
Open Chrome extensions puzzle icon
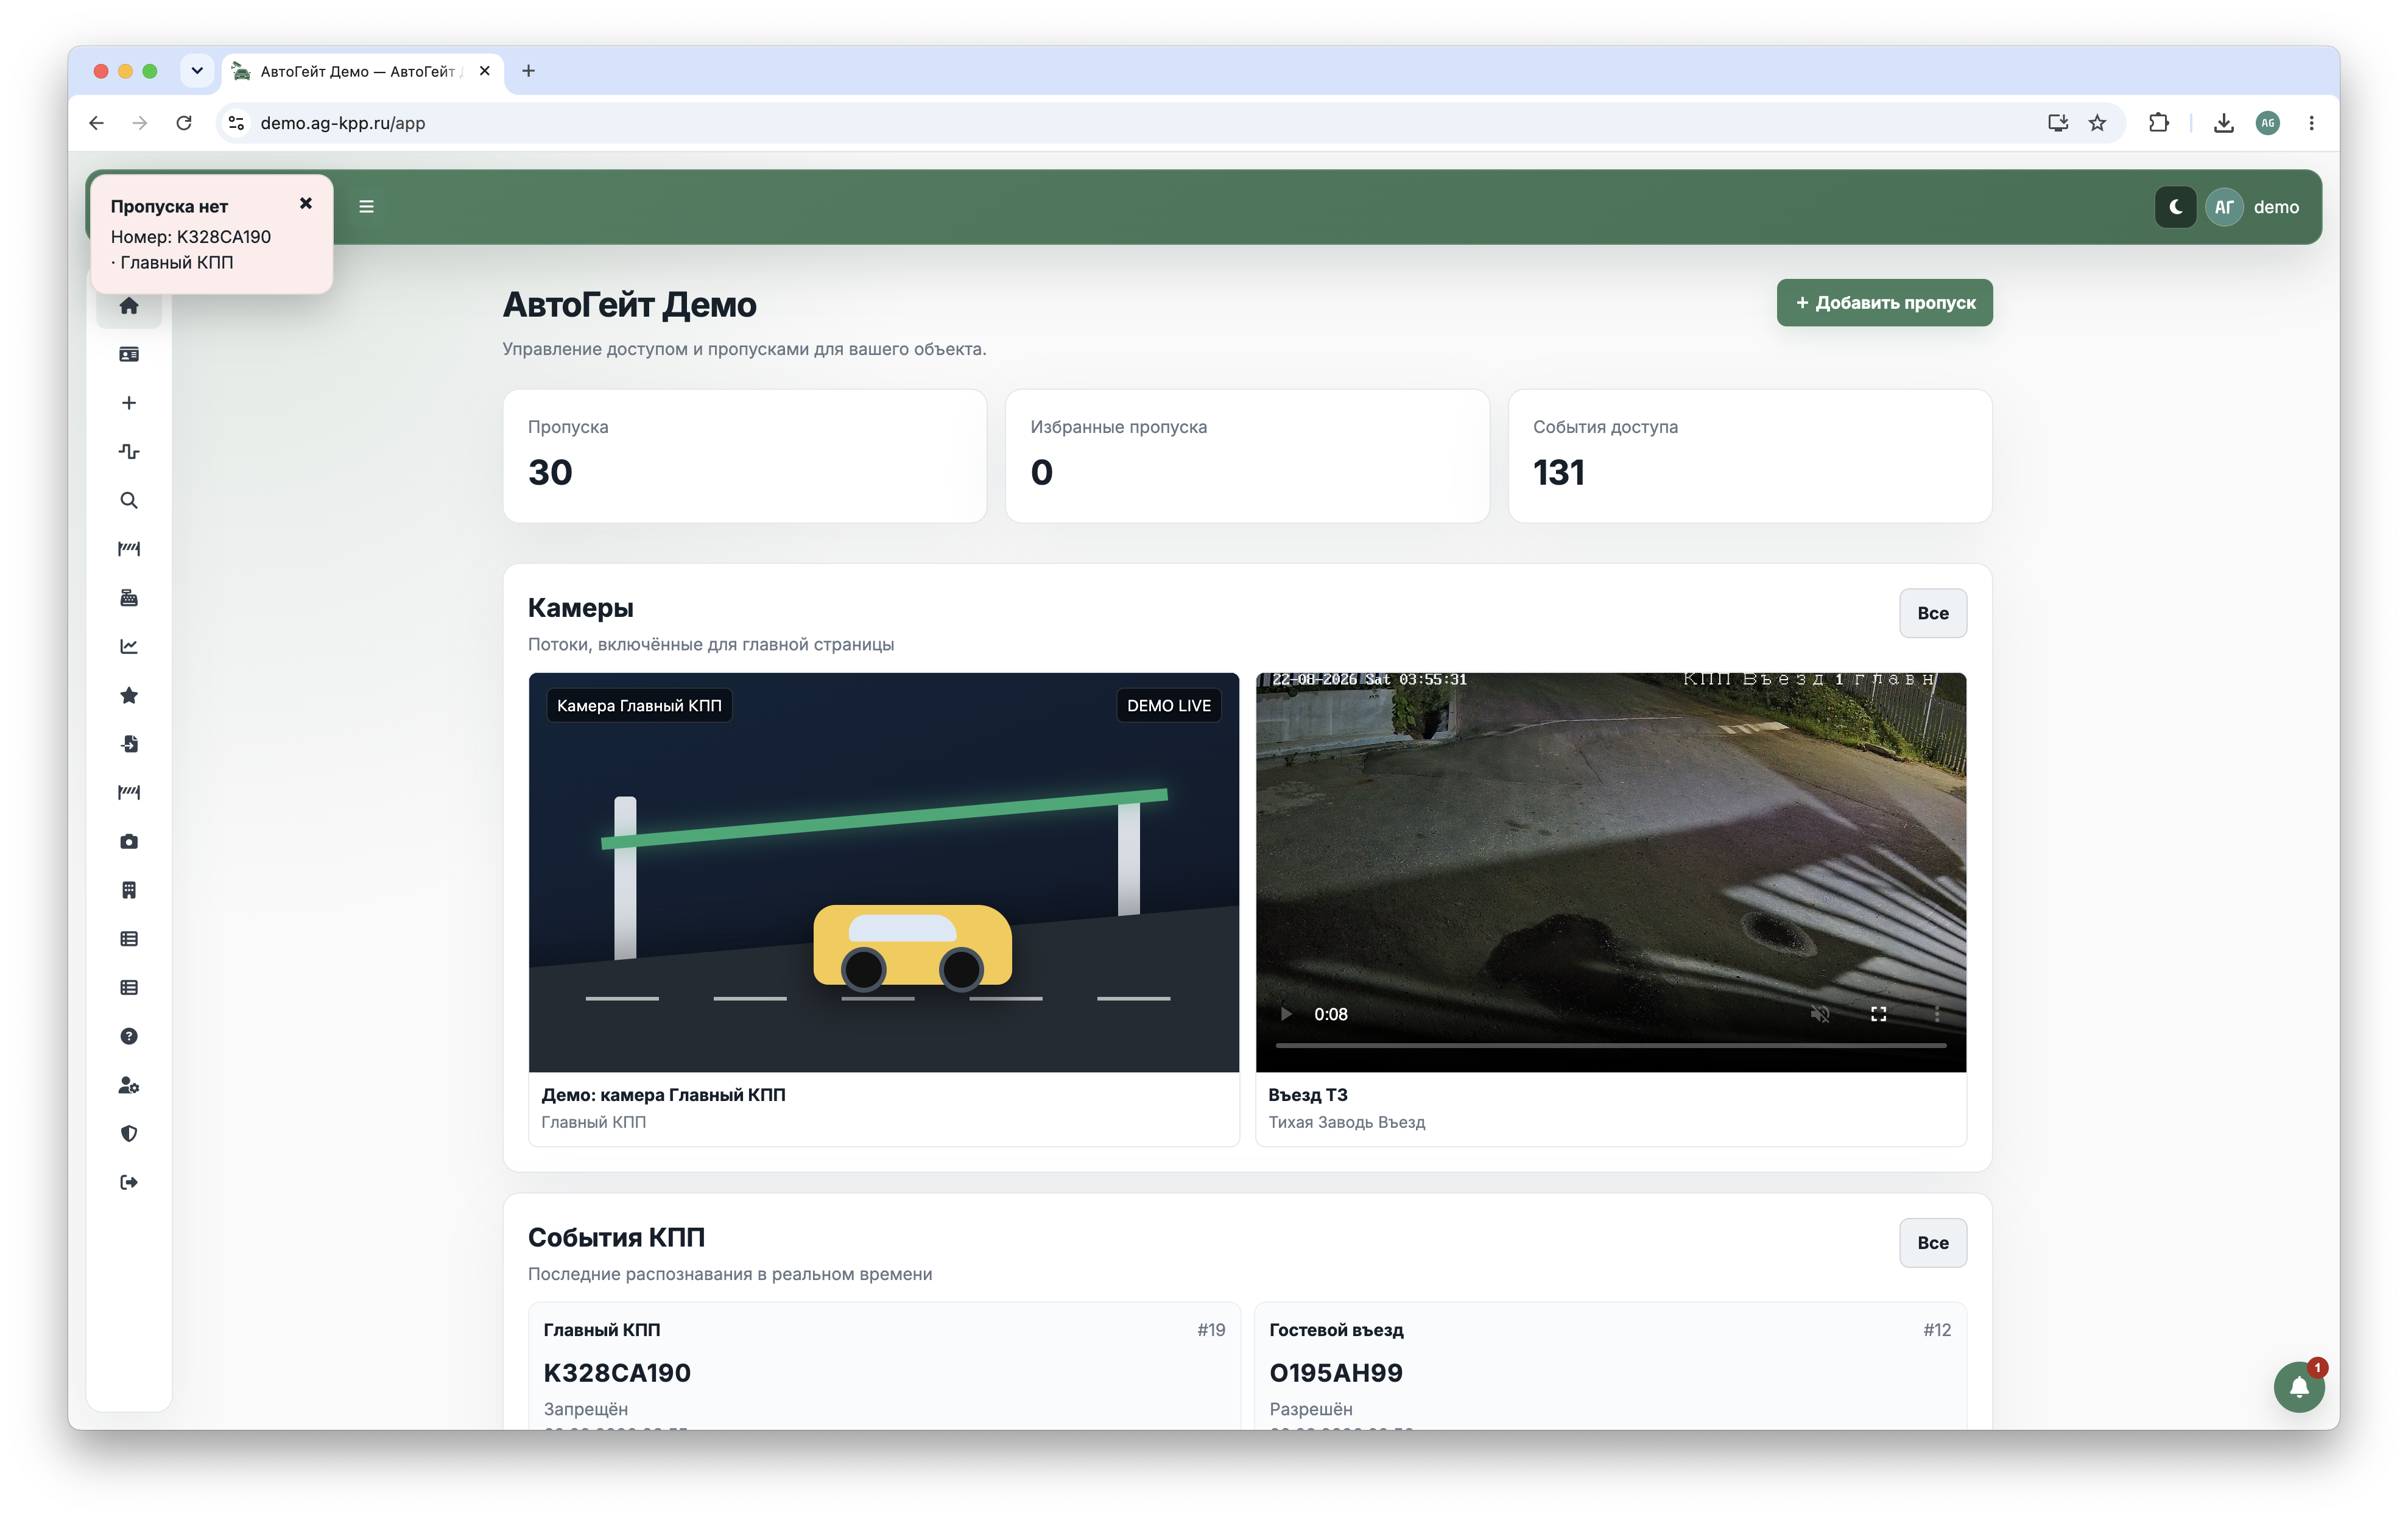[2158, 123]
